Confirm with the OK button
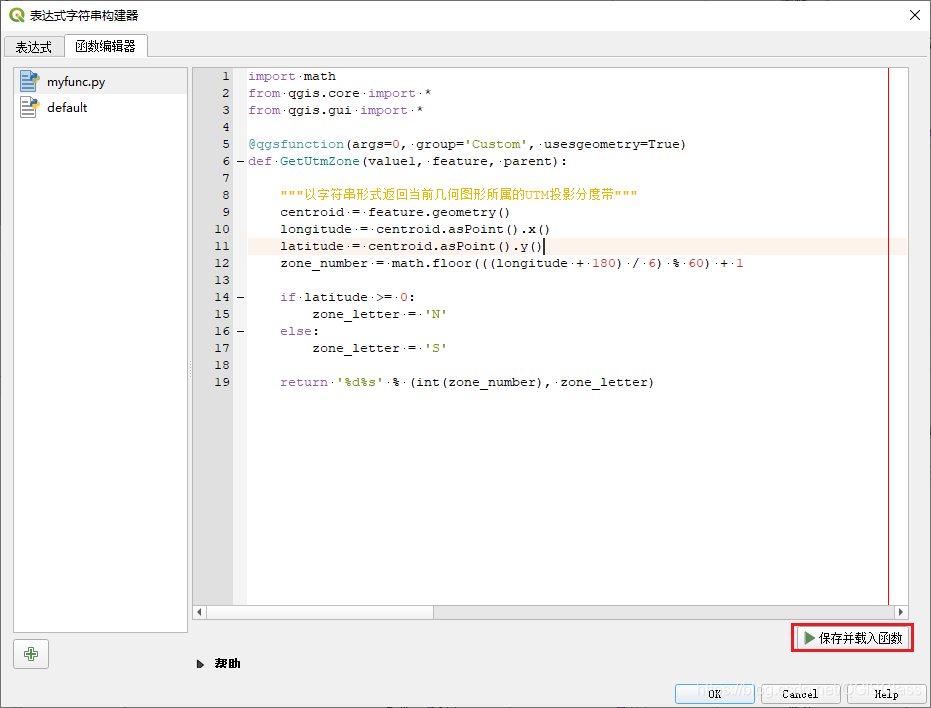Image resolution: width=931 pixels, height=708 pixels. [x=714, y=694]
